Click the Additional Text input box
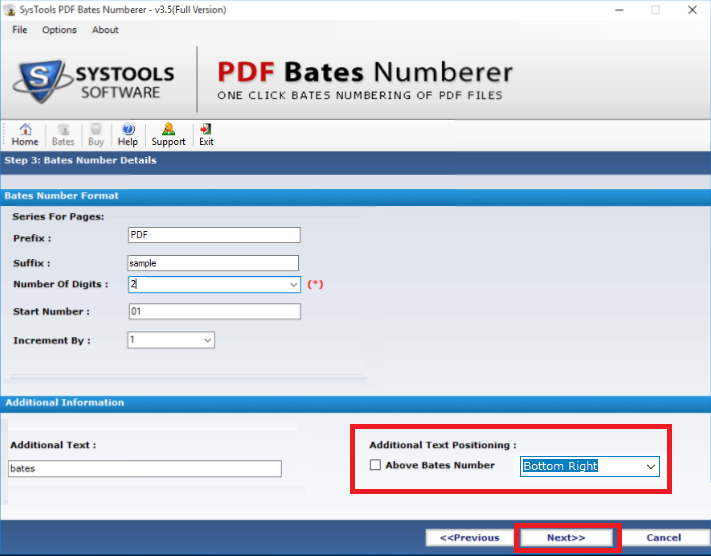 (x=145, y=469)
